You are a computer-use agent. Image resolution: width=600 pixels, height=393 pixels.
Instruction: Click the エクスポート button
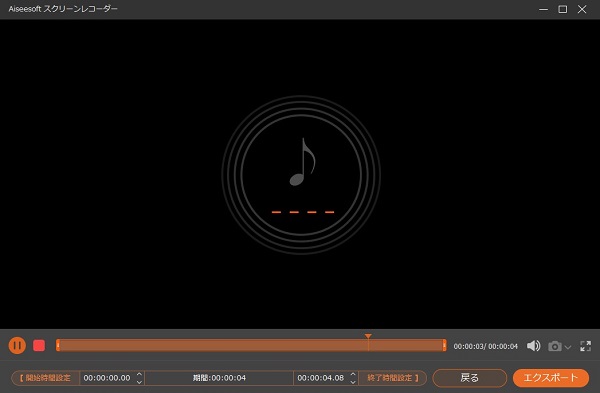click(x=551, y=378)
